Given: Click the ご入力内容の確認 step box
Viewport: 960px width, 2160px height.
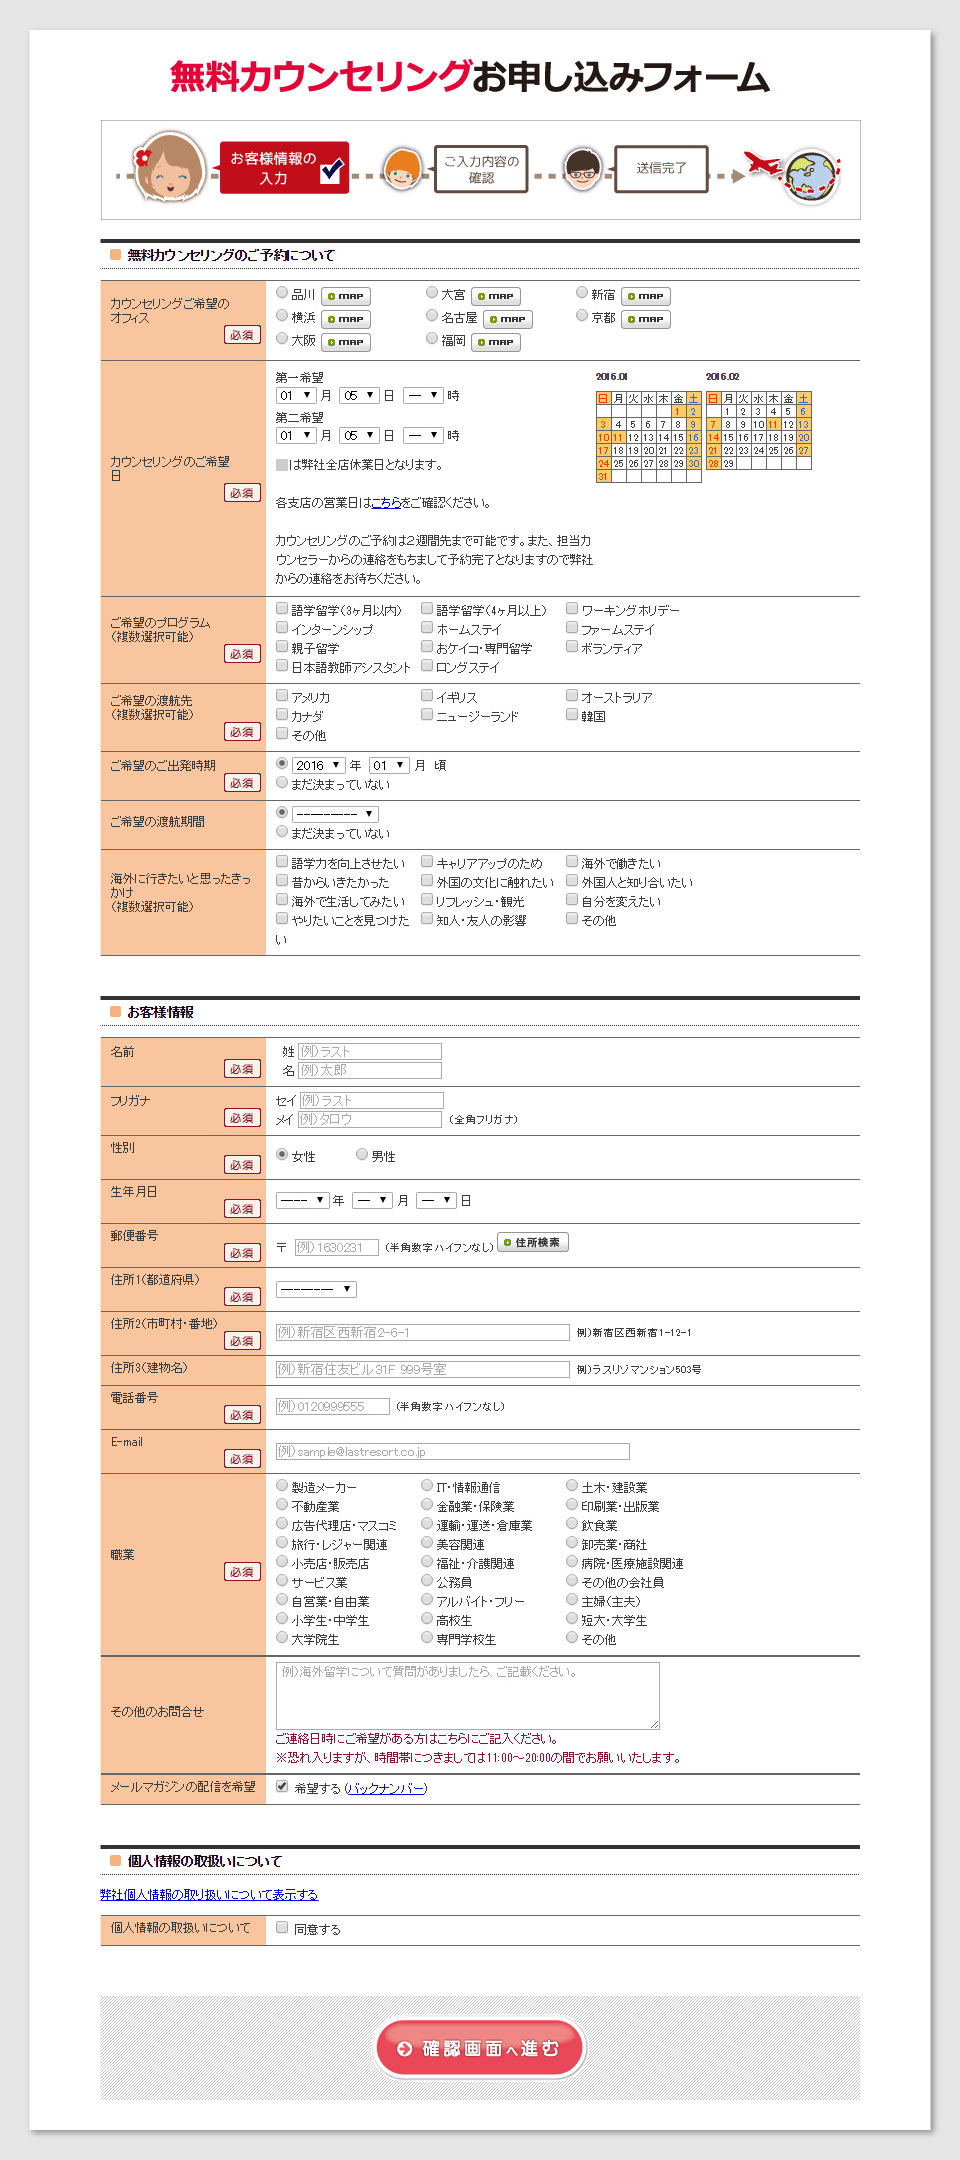Looking at the screenshot, I should pos(481,169).
